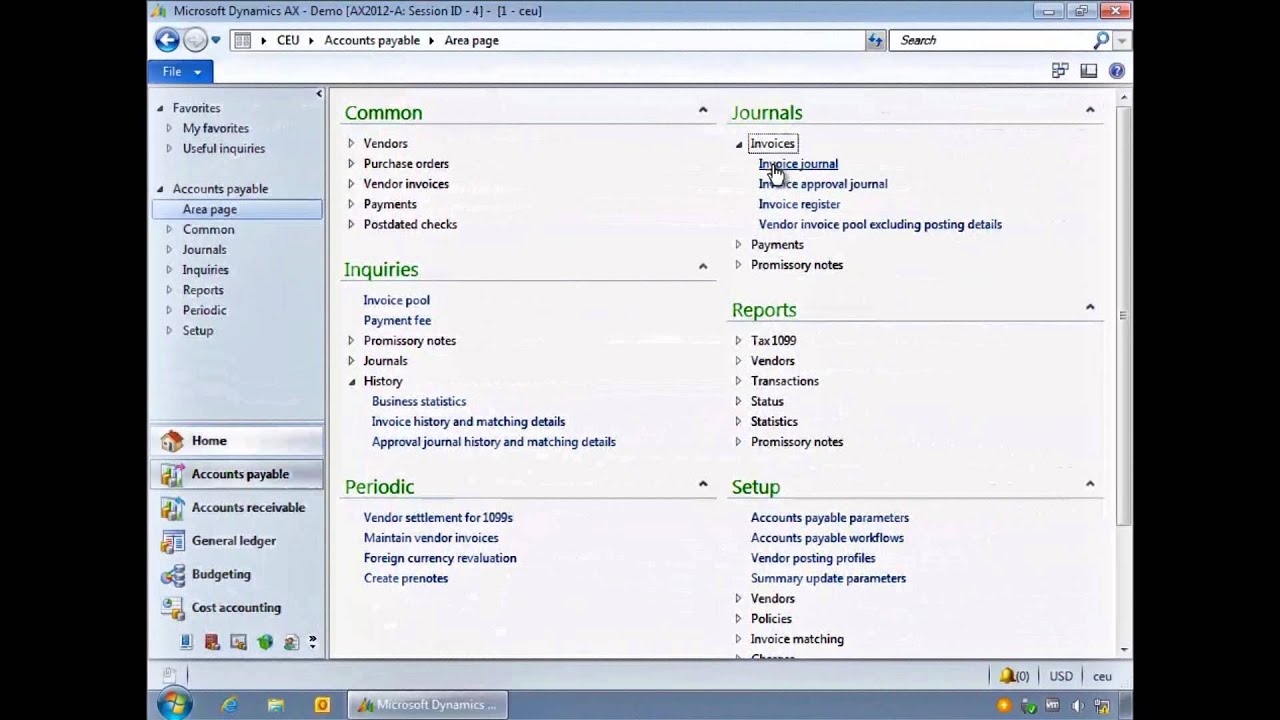Select My favorites in navigation pane
1280x720 pixels.
[215, 128]
